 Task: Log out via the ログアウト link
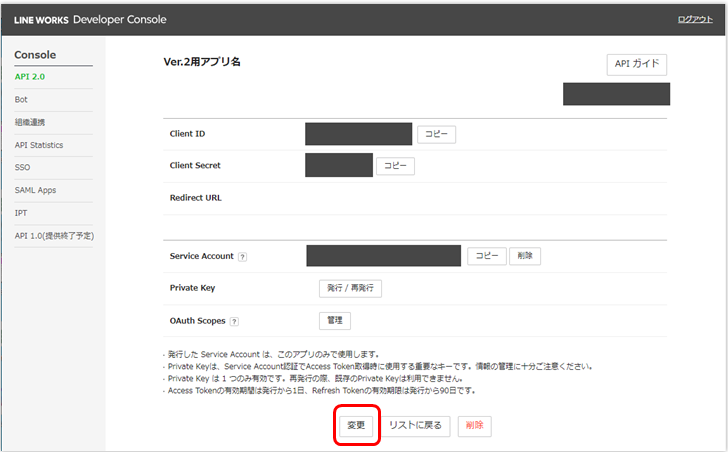(695, 19)
